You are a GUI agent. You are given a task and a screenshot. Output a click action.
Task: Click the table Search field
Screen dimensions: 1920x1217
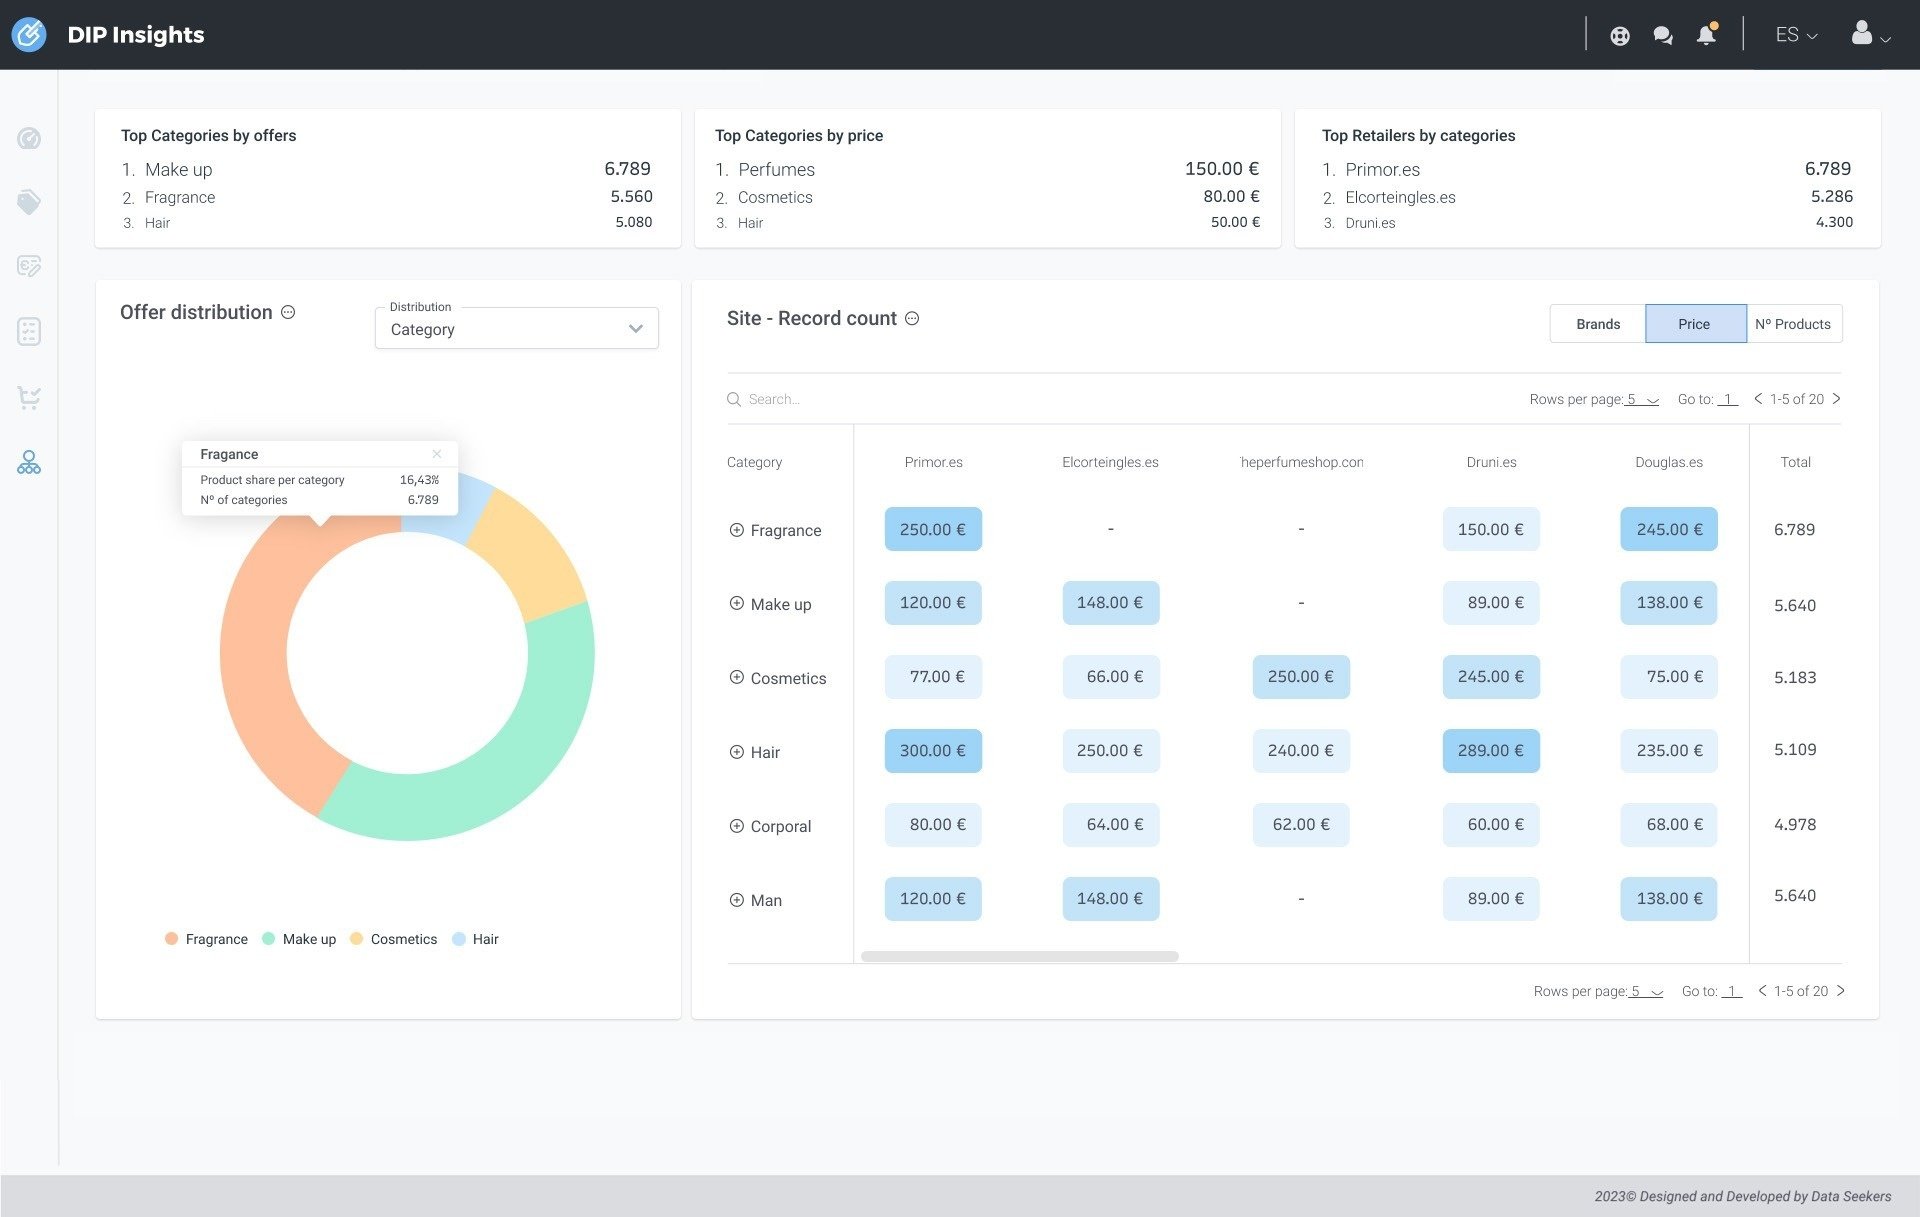(x=1000, y=399)
